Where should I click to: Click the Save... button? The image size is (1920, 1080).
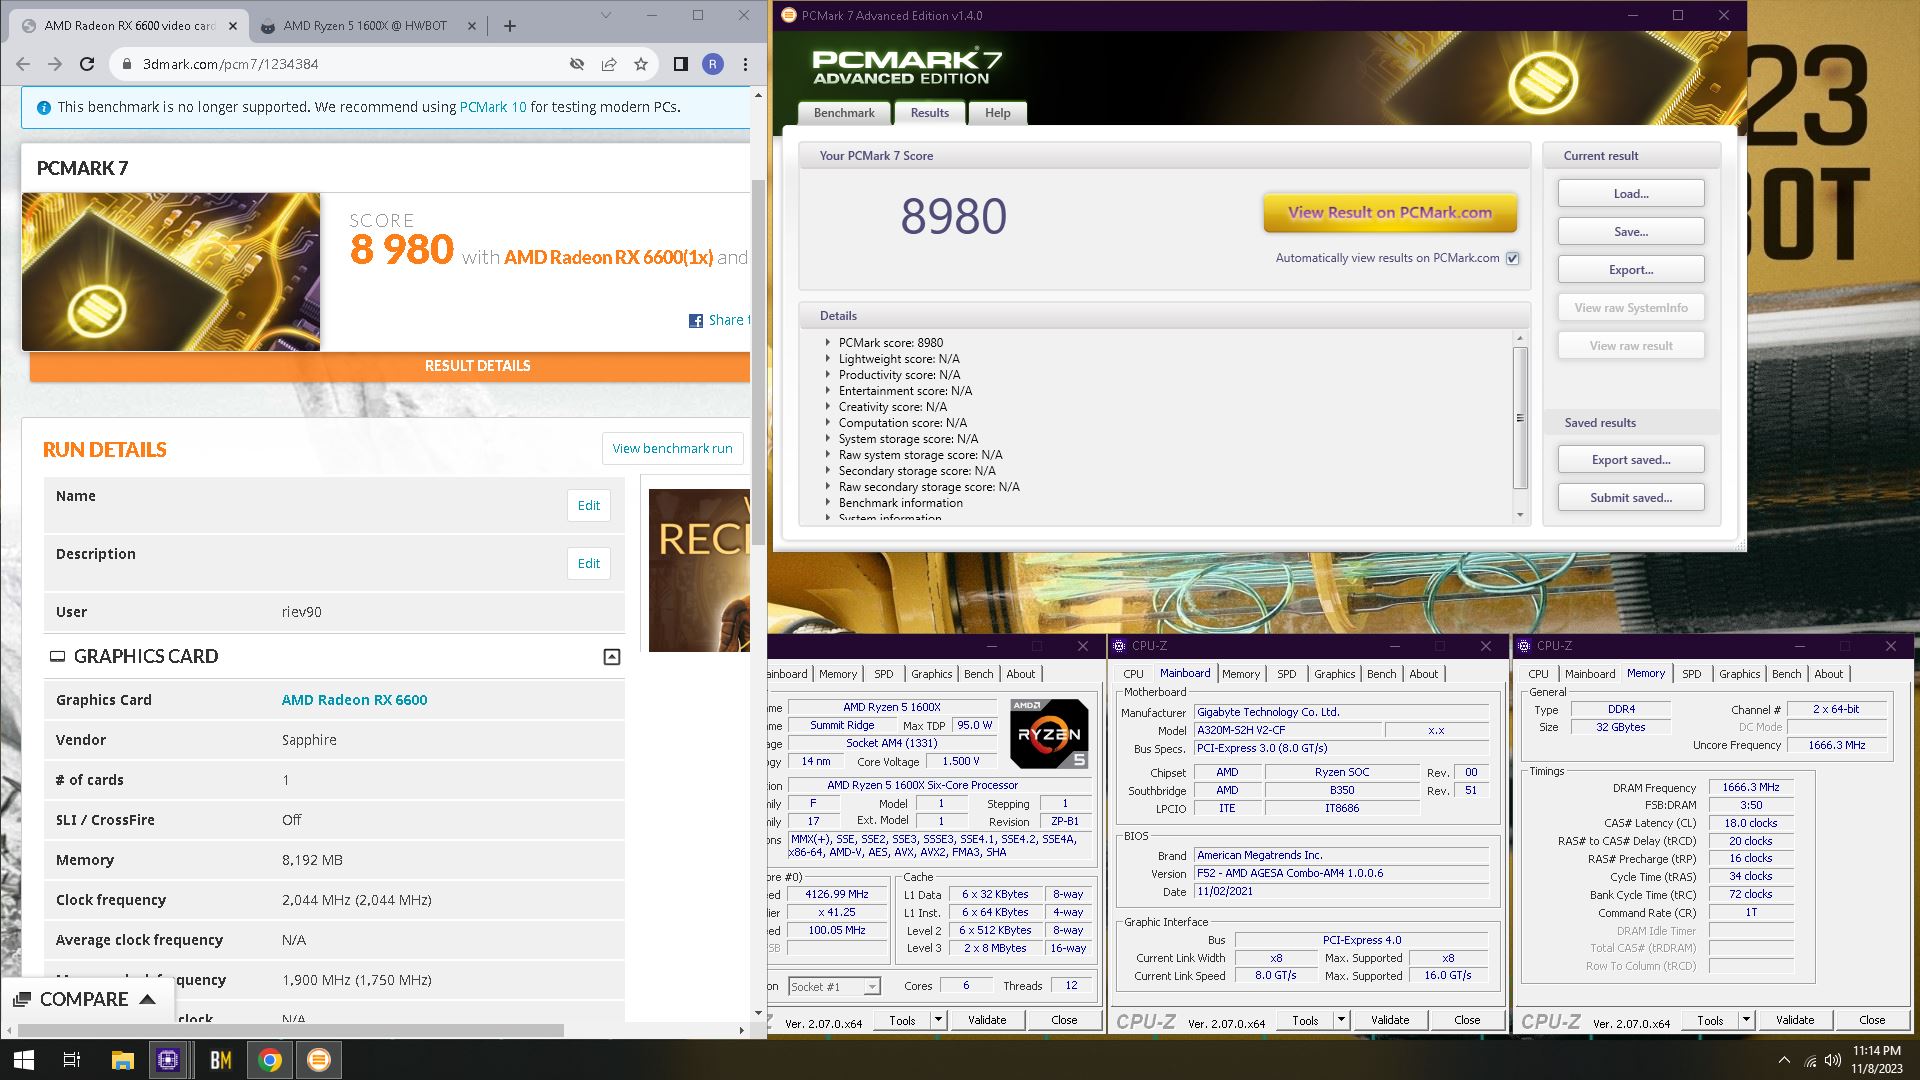1631,232
